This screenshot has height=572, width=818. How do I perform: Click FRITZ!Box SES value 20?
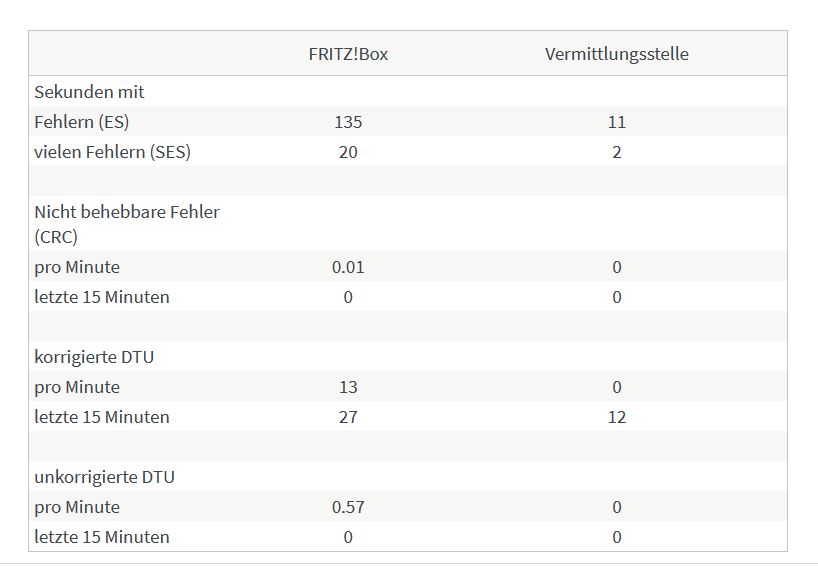[x=348, y=152]
